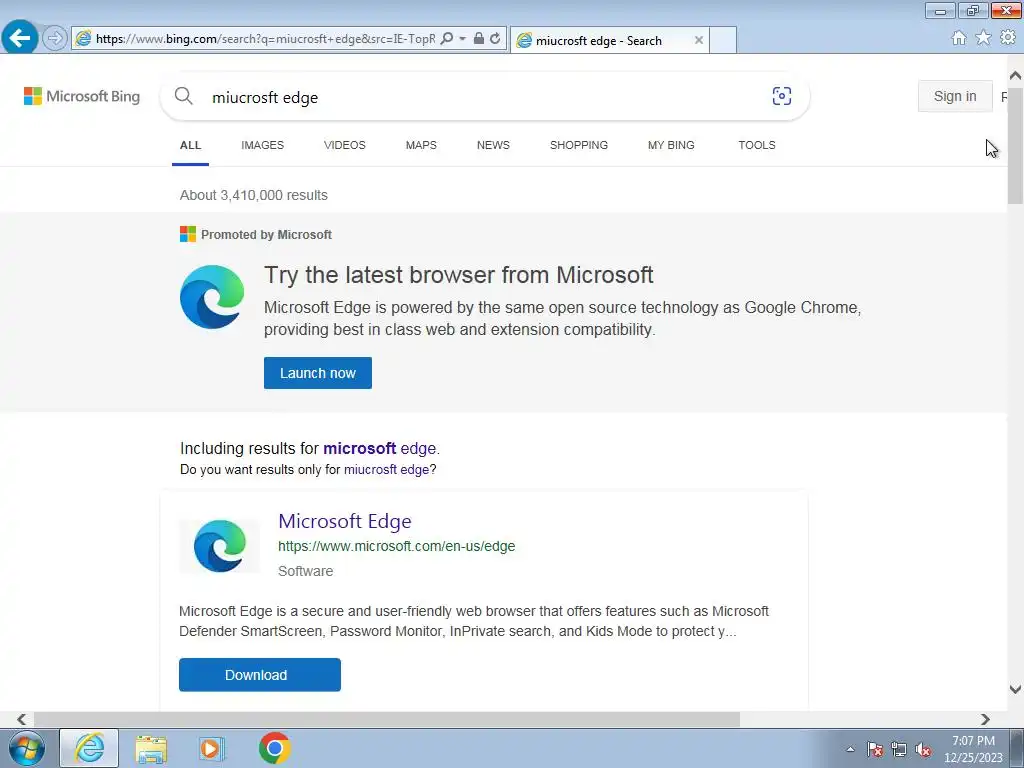Go back with the IE back arrow
The height and width of the screenshot is (768, 1024).
click(20, 37)
